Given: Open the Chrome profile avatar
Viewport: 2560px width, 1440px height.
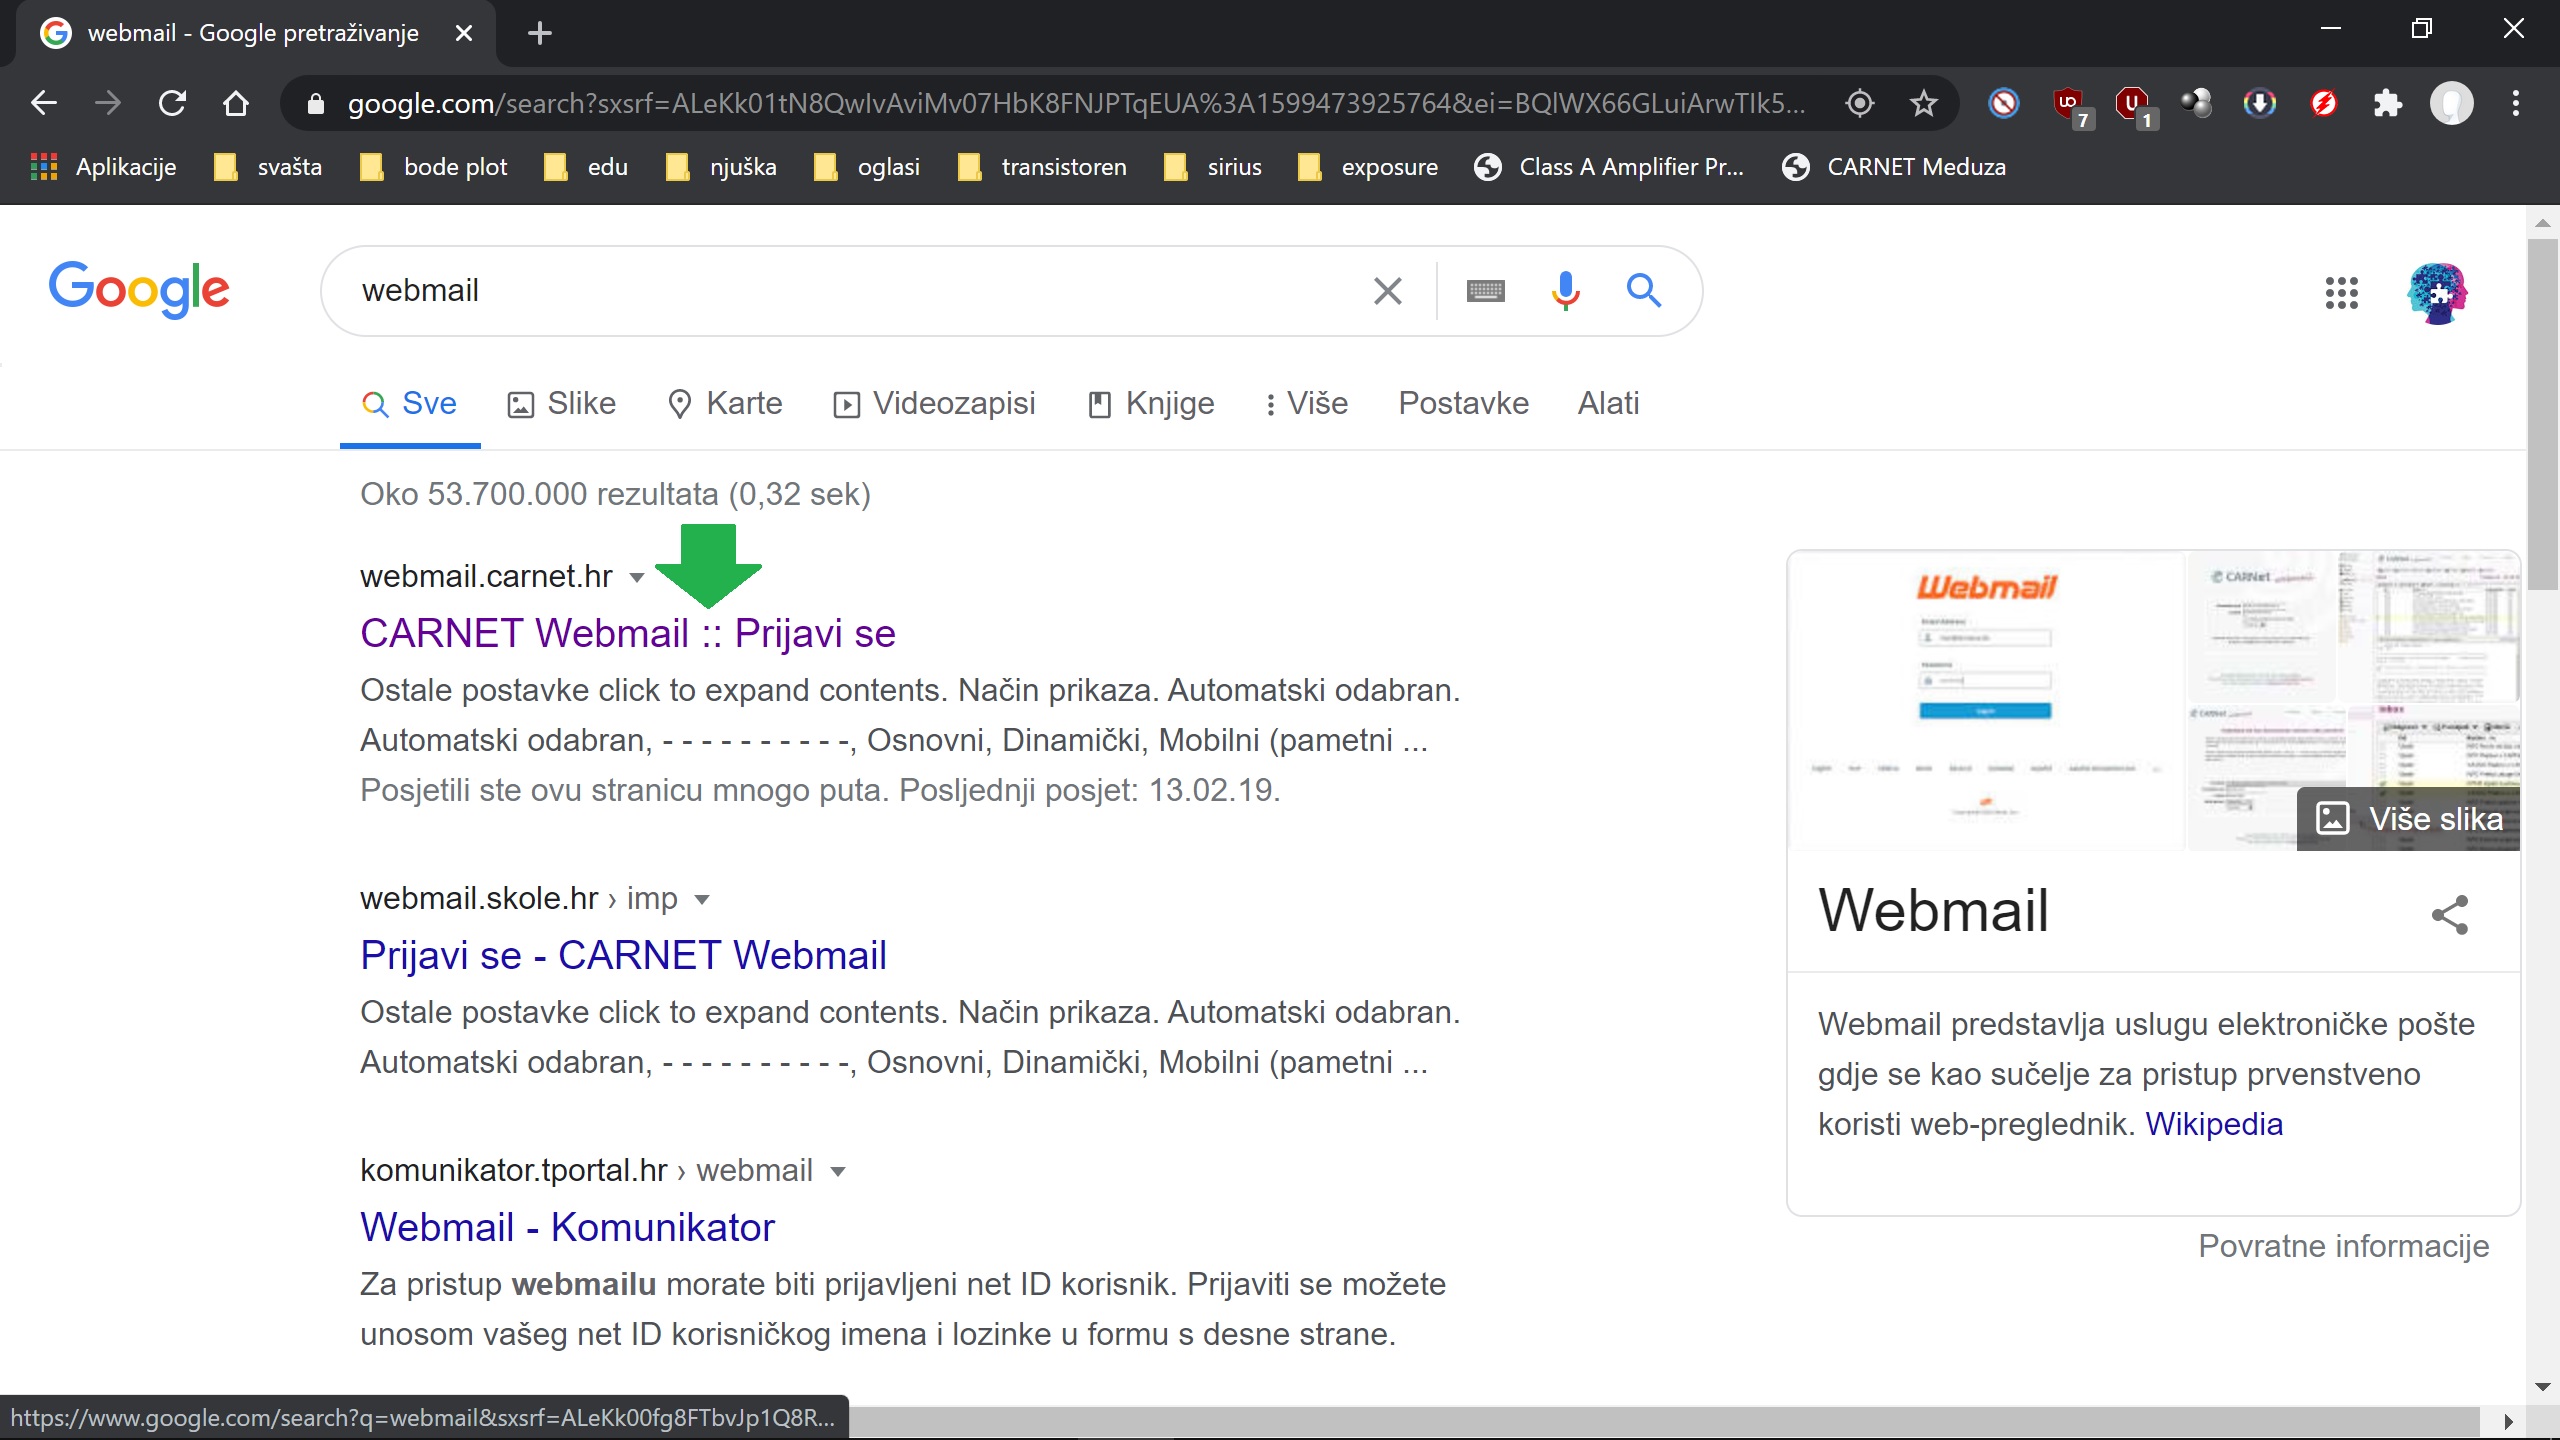Looking at the screenshot, I should [x=2451, y=103].
